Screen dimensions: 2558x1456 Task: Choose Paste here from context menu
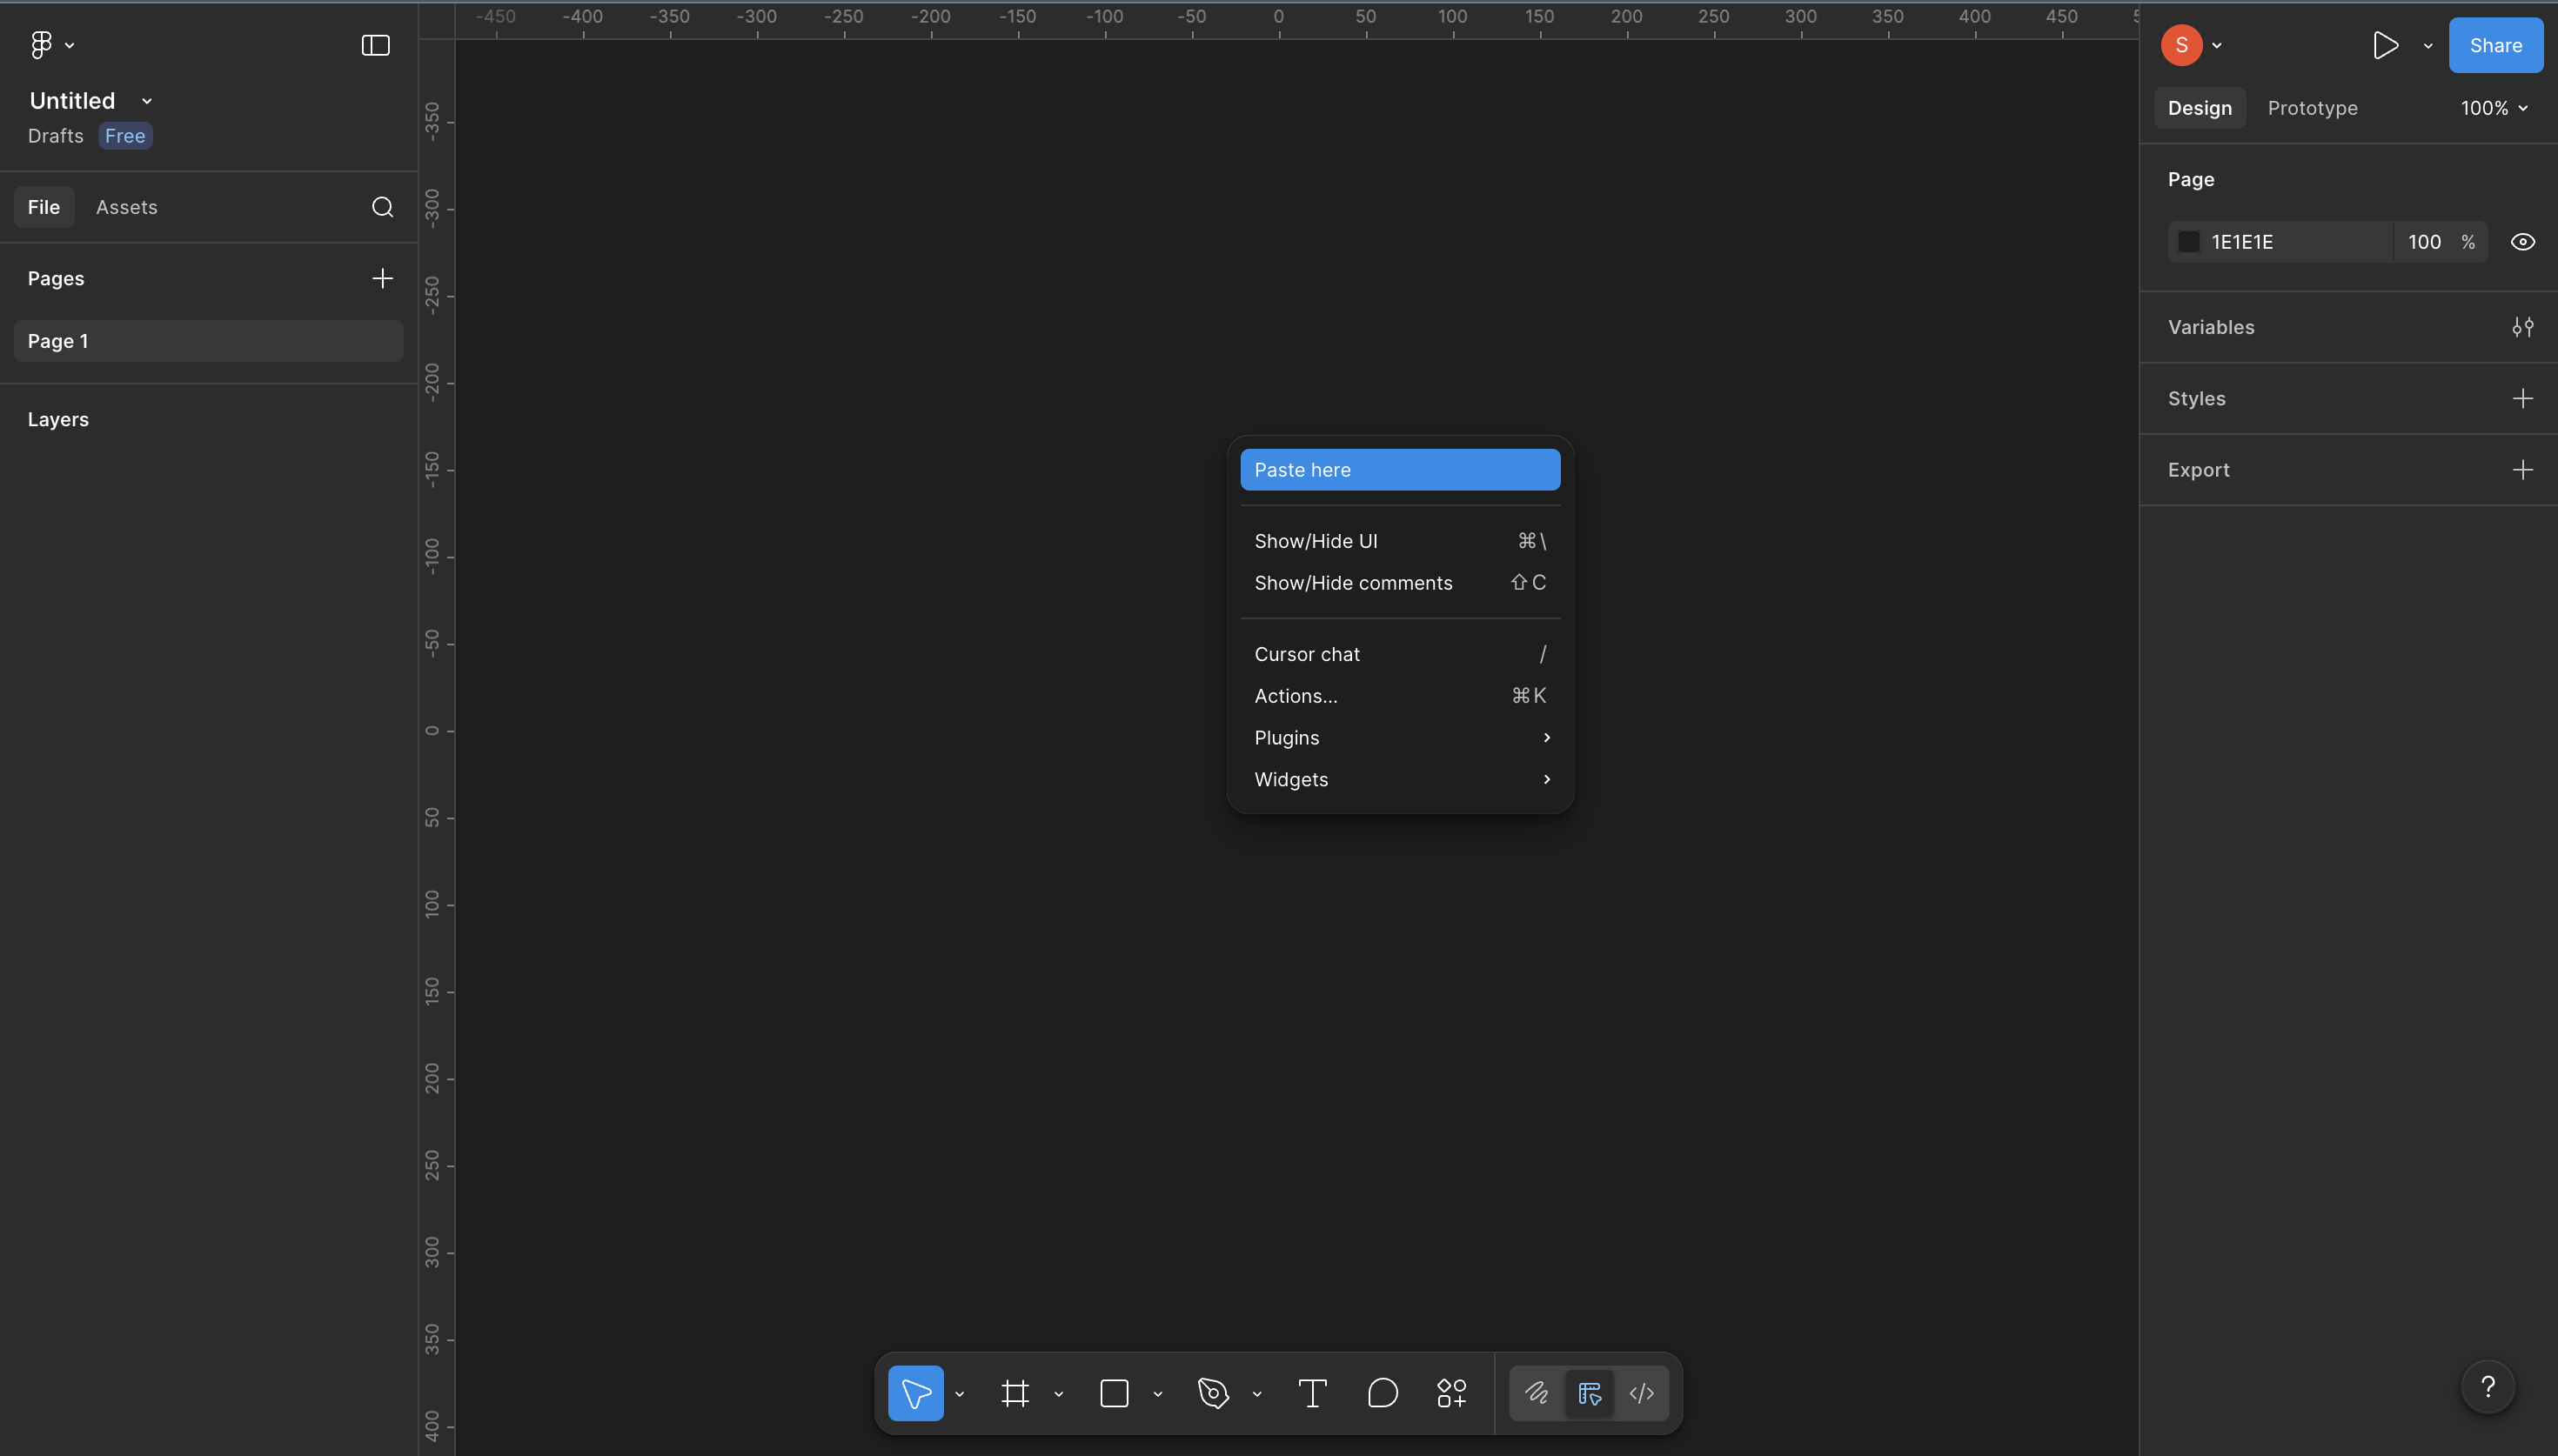pos(1399,469)
